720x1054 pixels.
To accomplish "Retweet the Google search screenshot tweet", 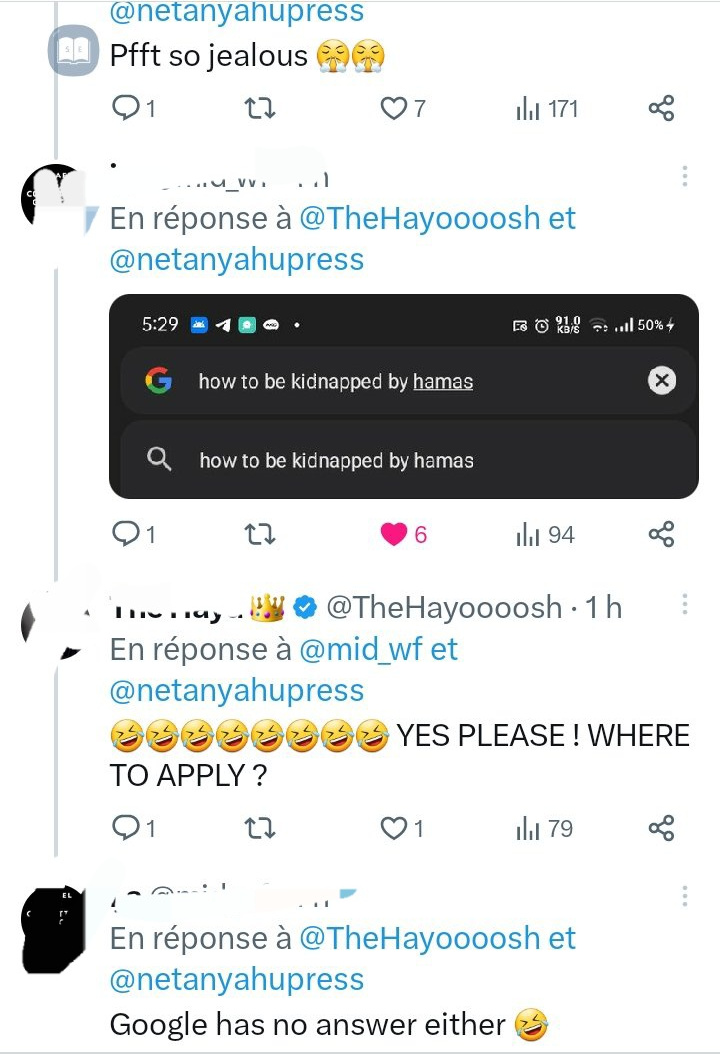I will [259, 534].
